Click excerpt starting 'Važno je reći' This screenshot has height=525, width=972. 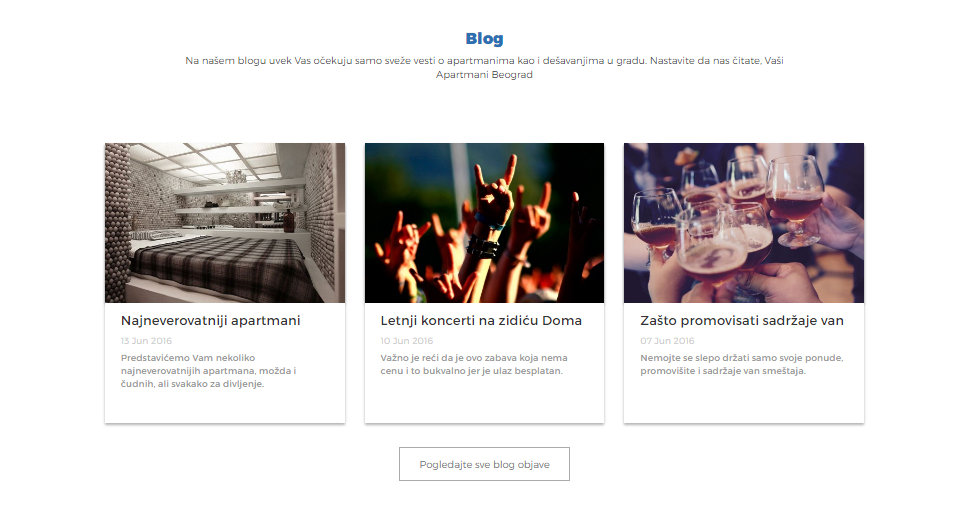pyautogui.click(x=474, y=364)
